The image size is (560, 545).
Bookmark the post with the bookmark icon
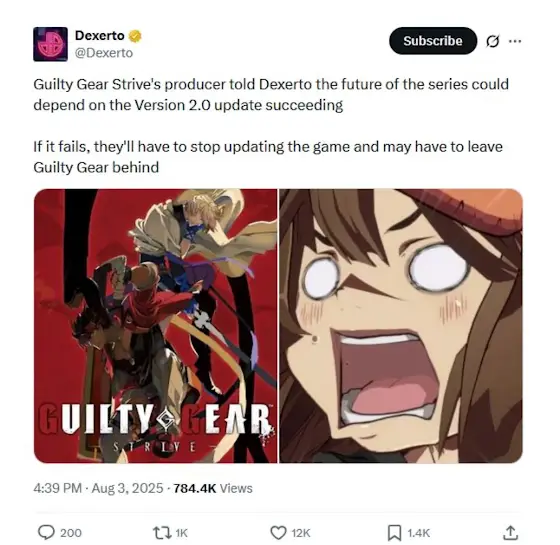click(x=394, y=533)
